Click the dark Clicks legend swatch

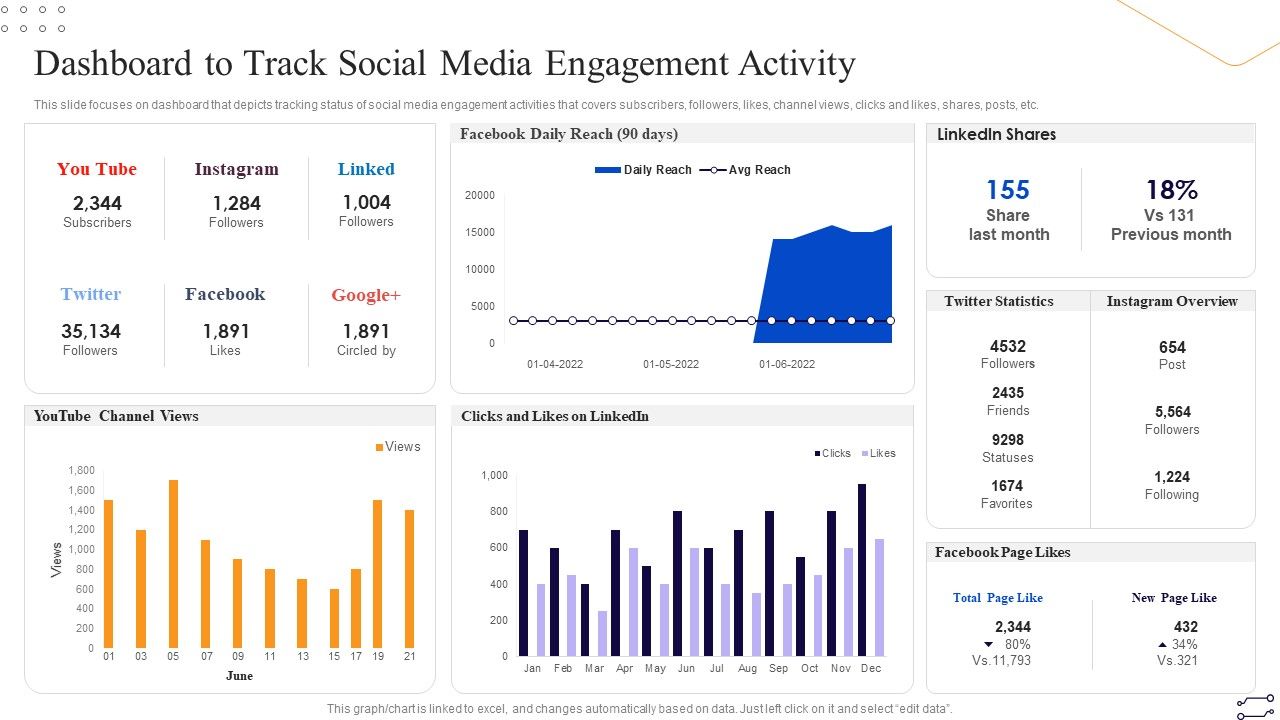[817, 453]
